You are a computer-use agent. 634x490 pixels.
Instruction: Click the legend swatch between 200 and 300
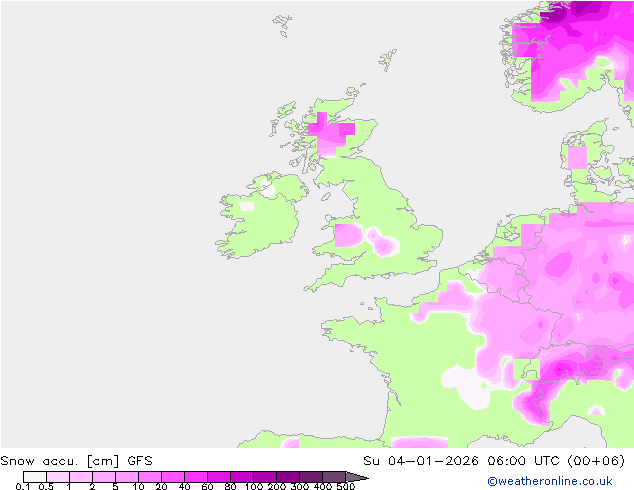pyautogui.click(x=288, y=477)
